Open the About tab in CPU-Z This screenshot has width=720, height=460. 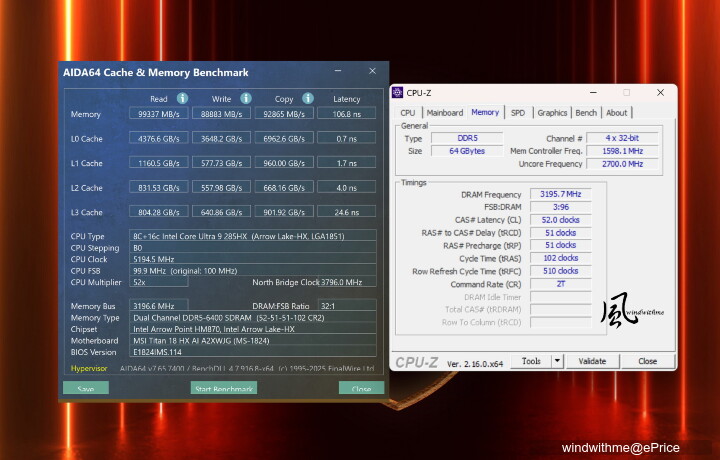click(x=616, y=113)
